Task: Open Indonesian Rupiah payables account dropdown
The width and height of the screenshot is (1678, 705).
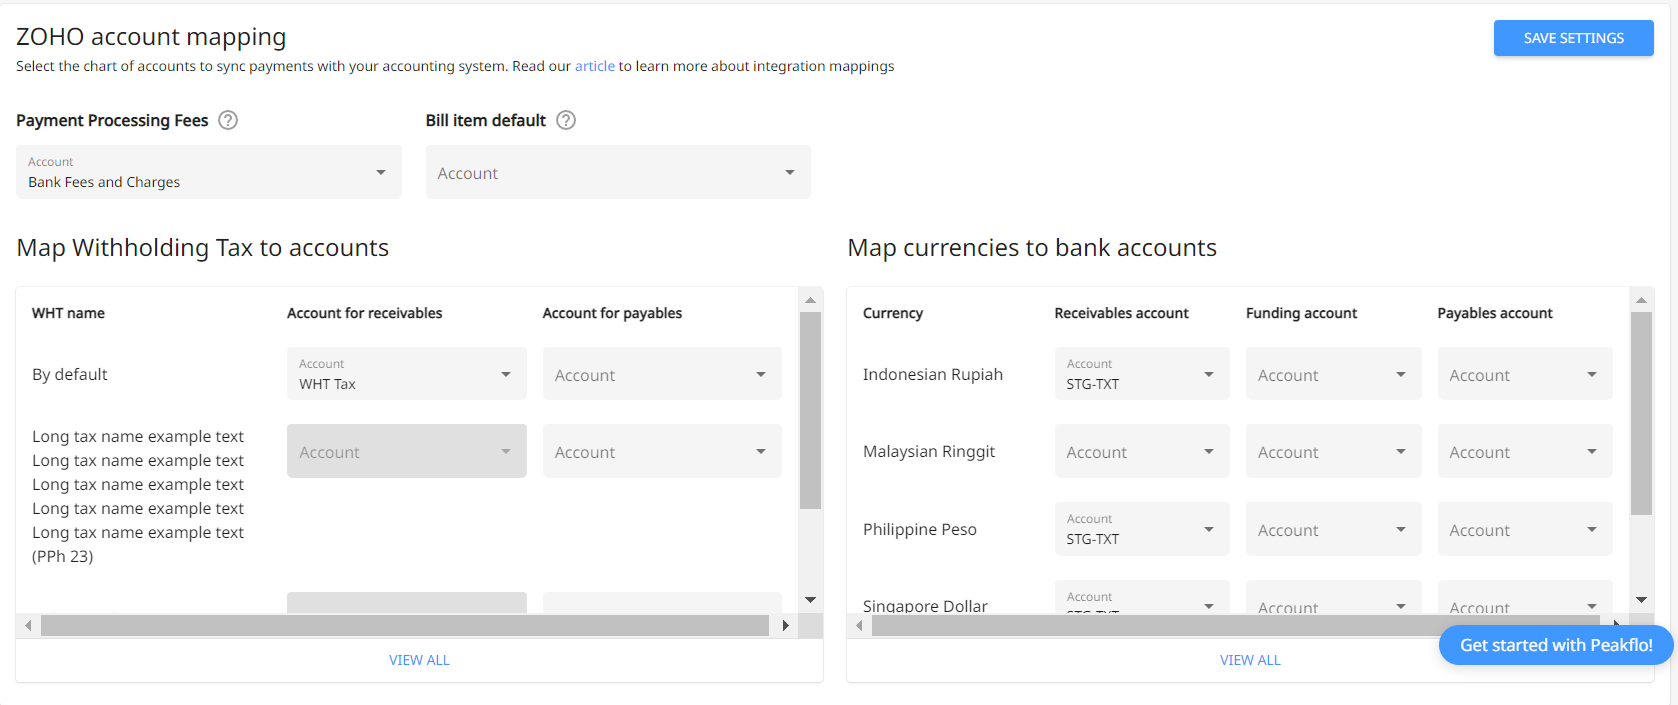Action: [1525, 374]
